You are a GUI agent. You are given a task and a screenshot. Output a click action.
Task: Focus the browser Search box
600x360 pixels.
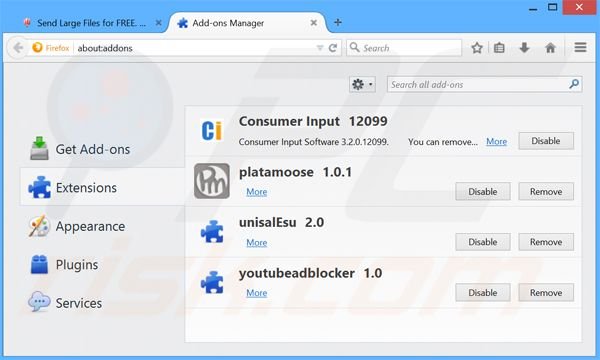click(404, 48)
